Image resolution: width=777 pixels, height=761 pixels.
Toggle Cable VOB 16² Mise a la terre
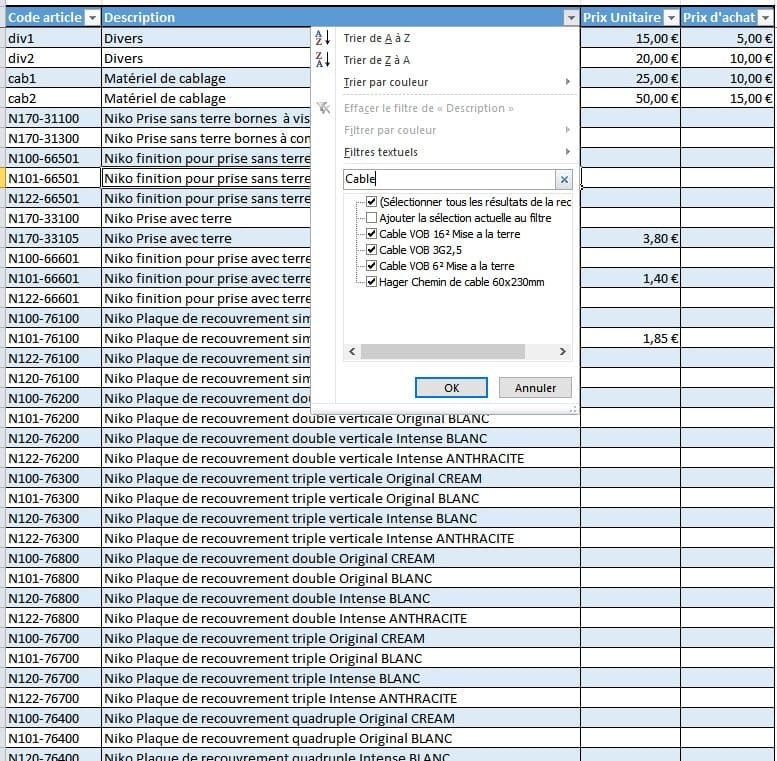coord(372,234)
